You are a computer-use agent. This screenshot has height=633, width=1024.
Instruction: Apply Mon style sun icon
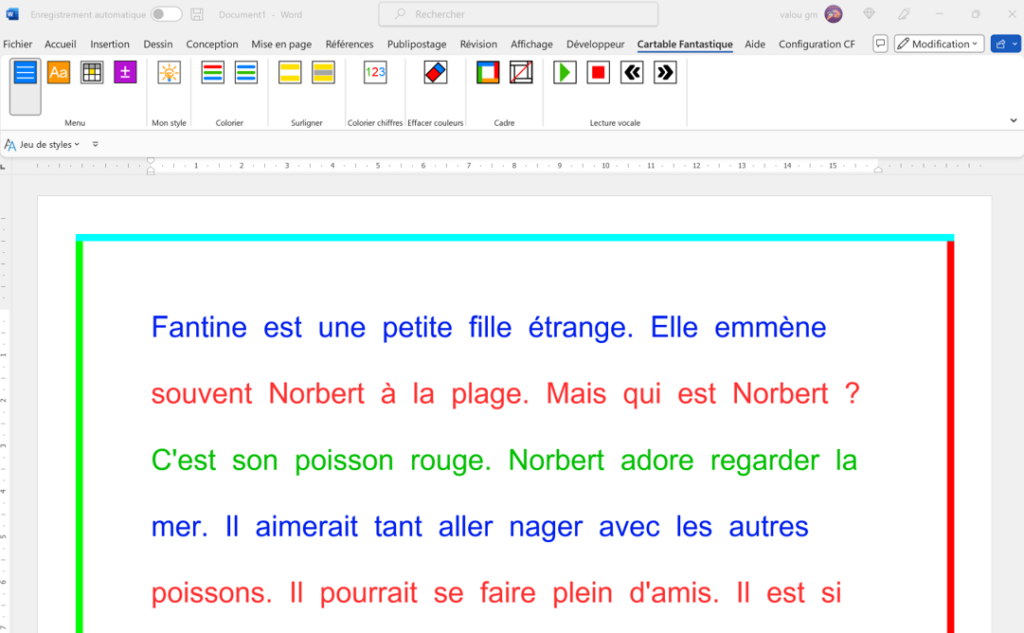click(x=169, y=73)
